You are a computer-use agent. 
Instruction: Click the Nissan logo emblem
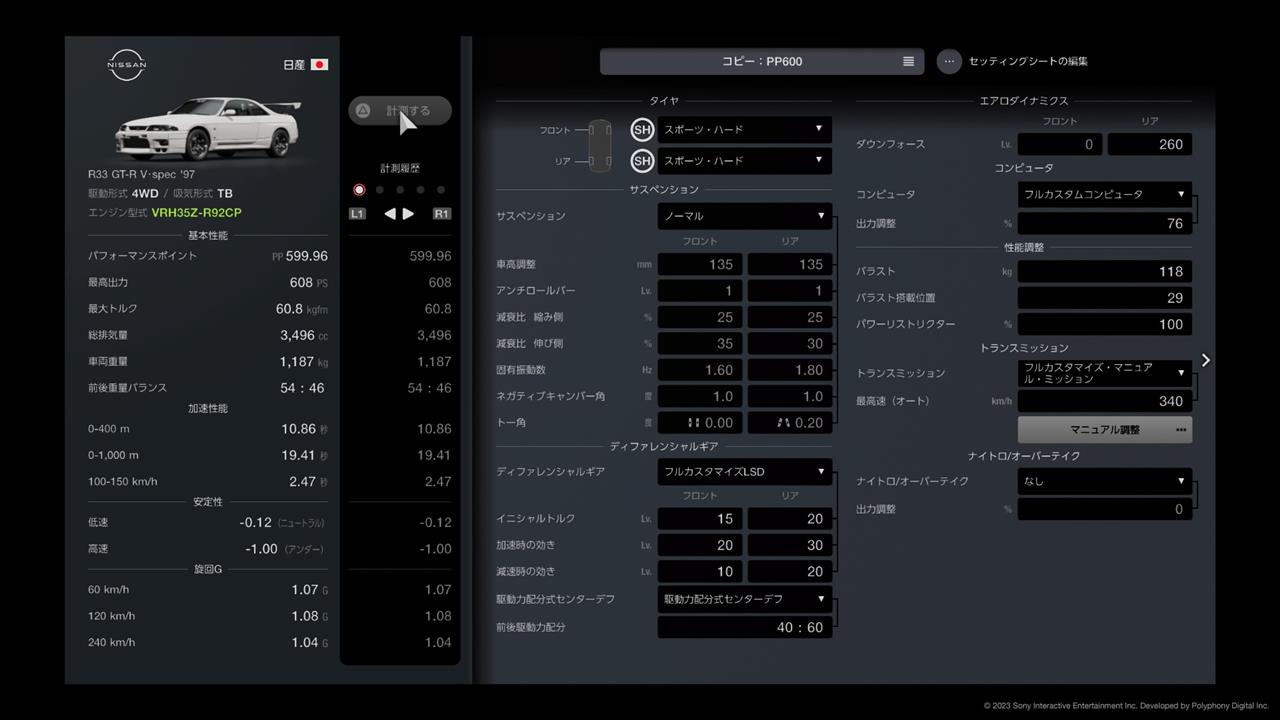(127, 64)
